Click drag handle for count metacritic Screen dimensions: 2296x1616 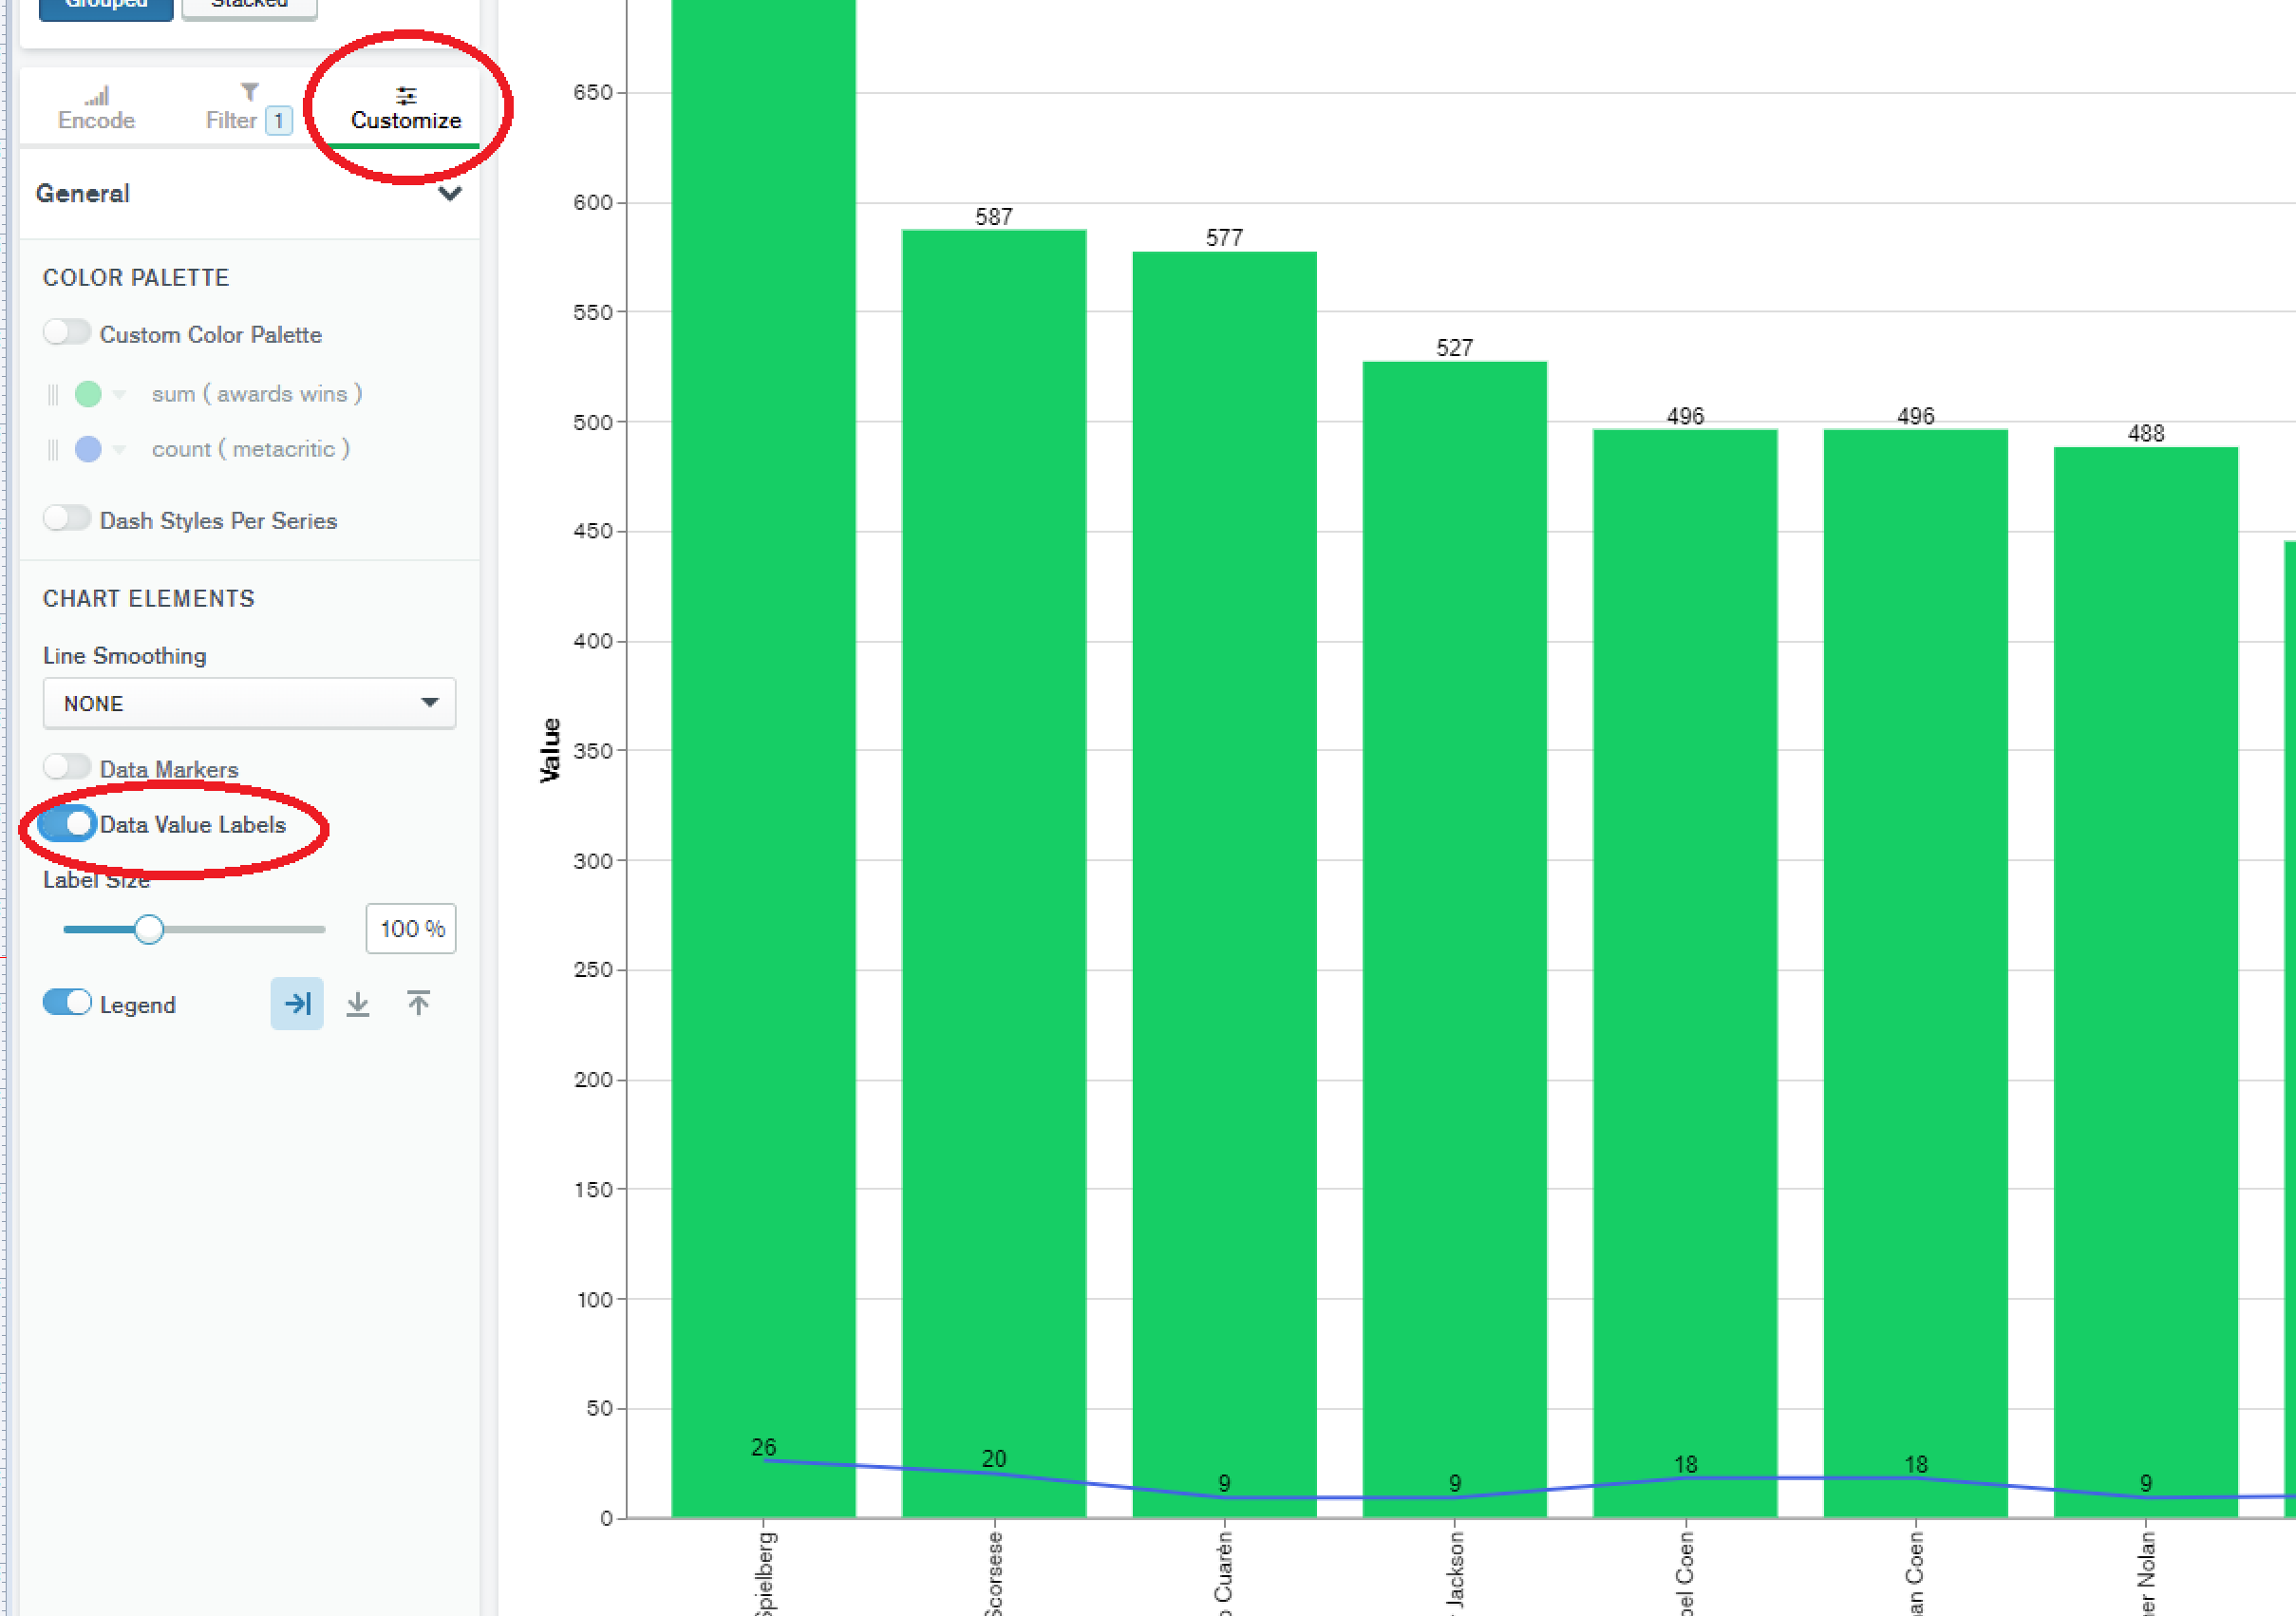53,450
